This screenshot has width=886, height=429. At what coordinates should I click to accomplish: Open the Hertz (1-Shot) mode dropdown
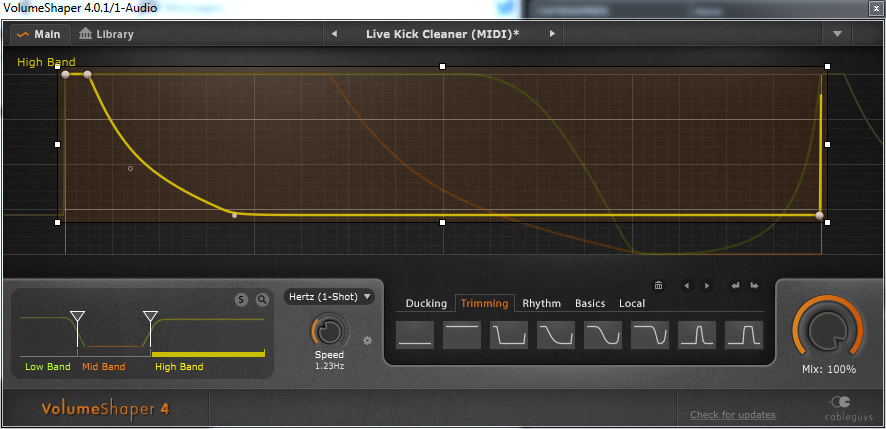(x=329, y=296)
